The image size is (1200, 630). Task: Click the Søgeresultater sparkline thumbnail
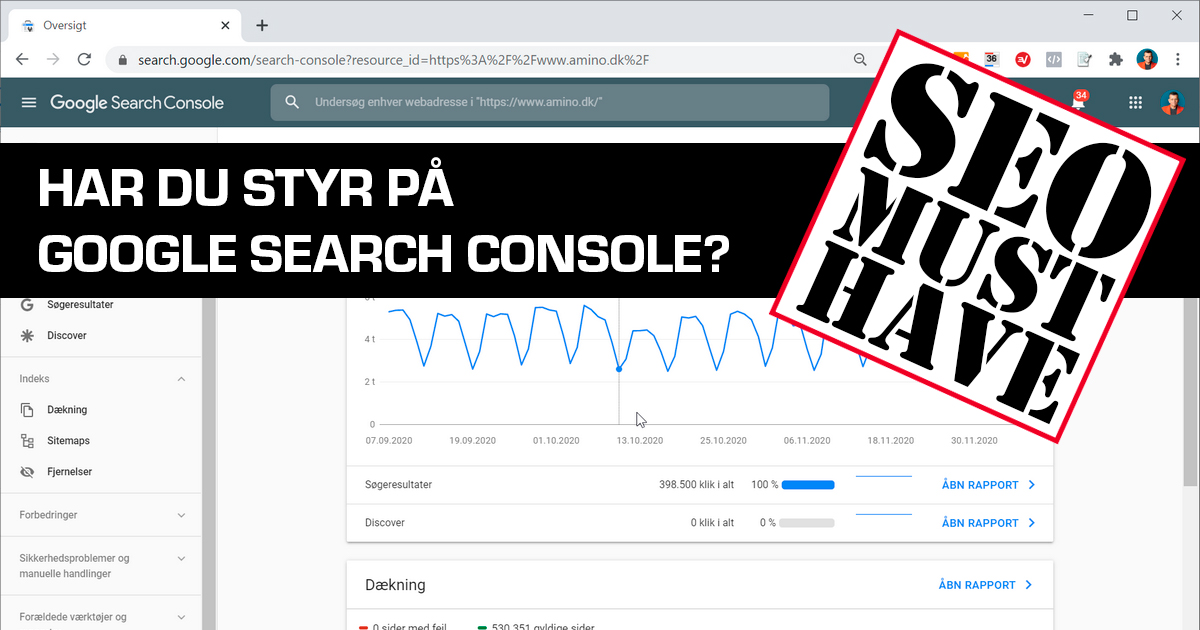click(x=884, y=478)
